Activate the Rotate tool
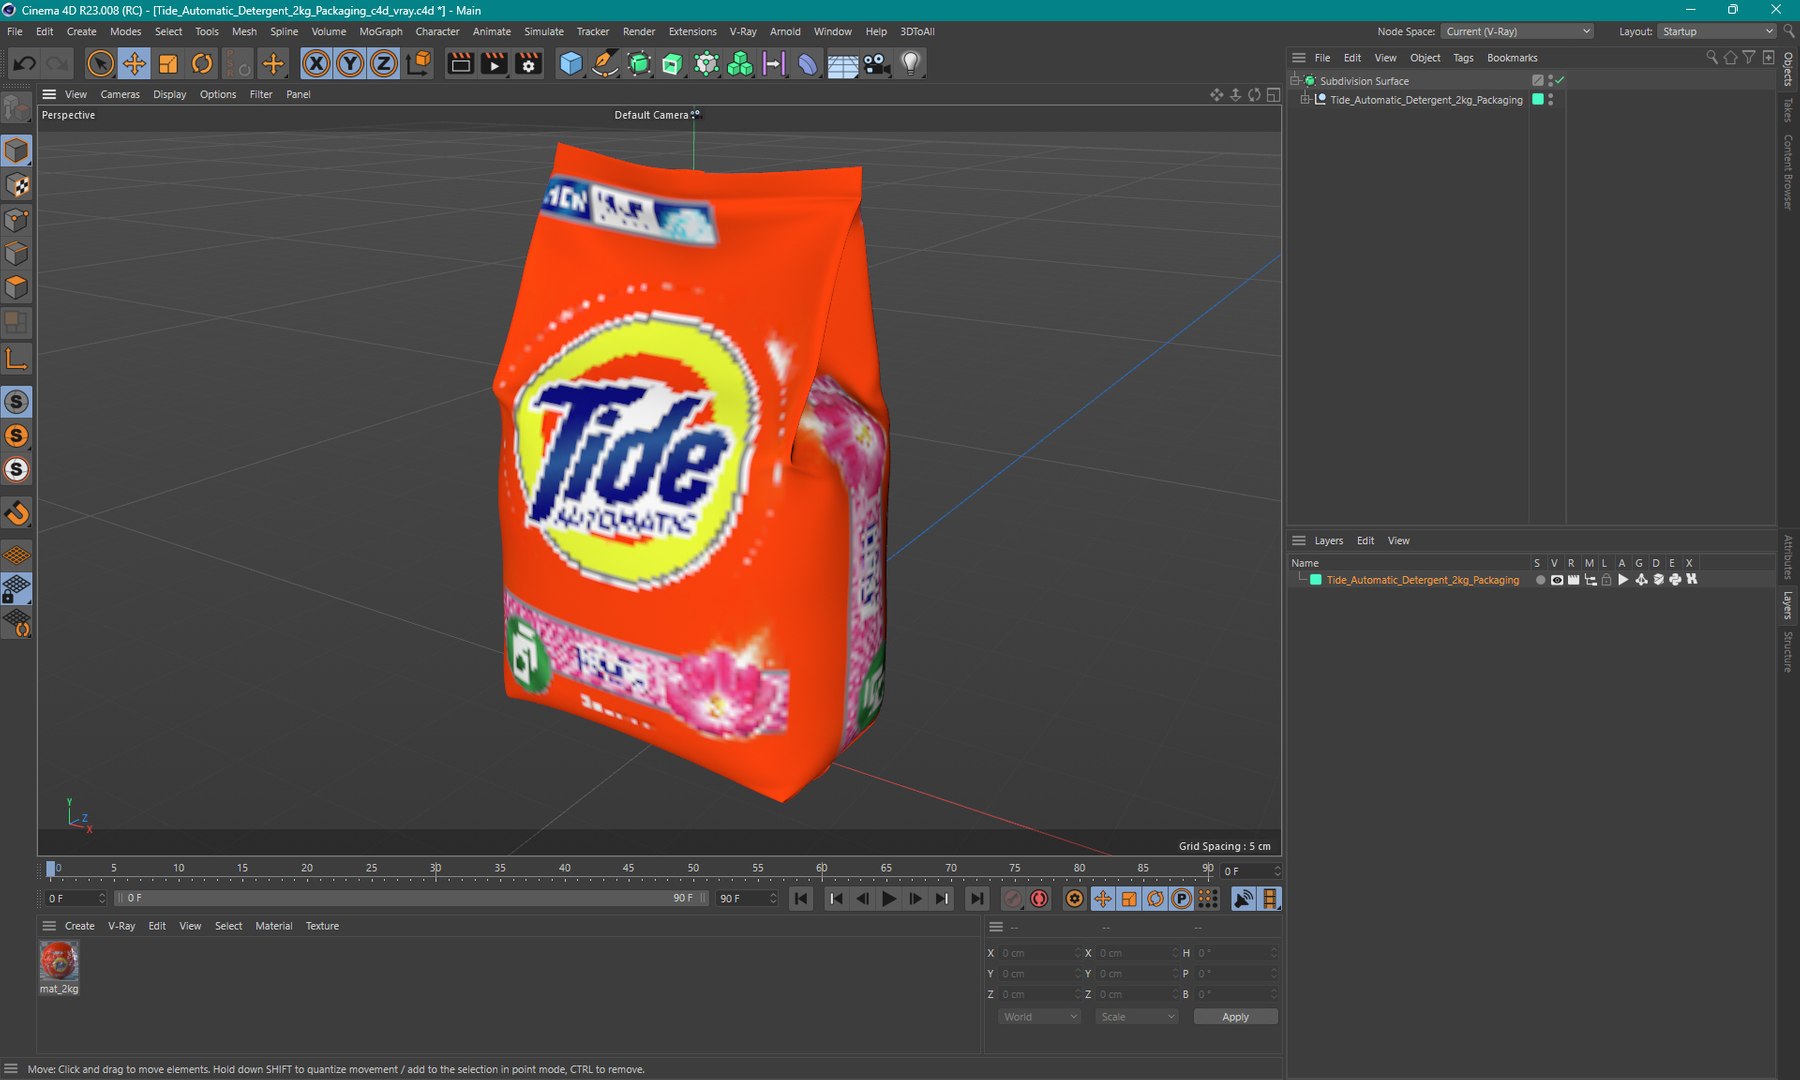Screen dimensions: 1800x1080 coord(202,64)
